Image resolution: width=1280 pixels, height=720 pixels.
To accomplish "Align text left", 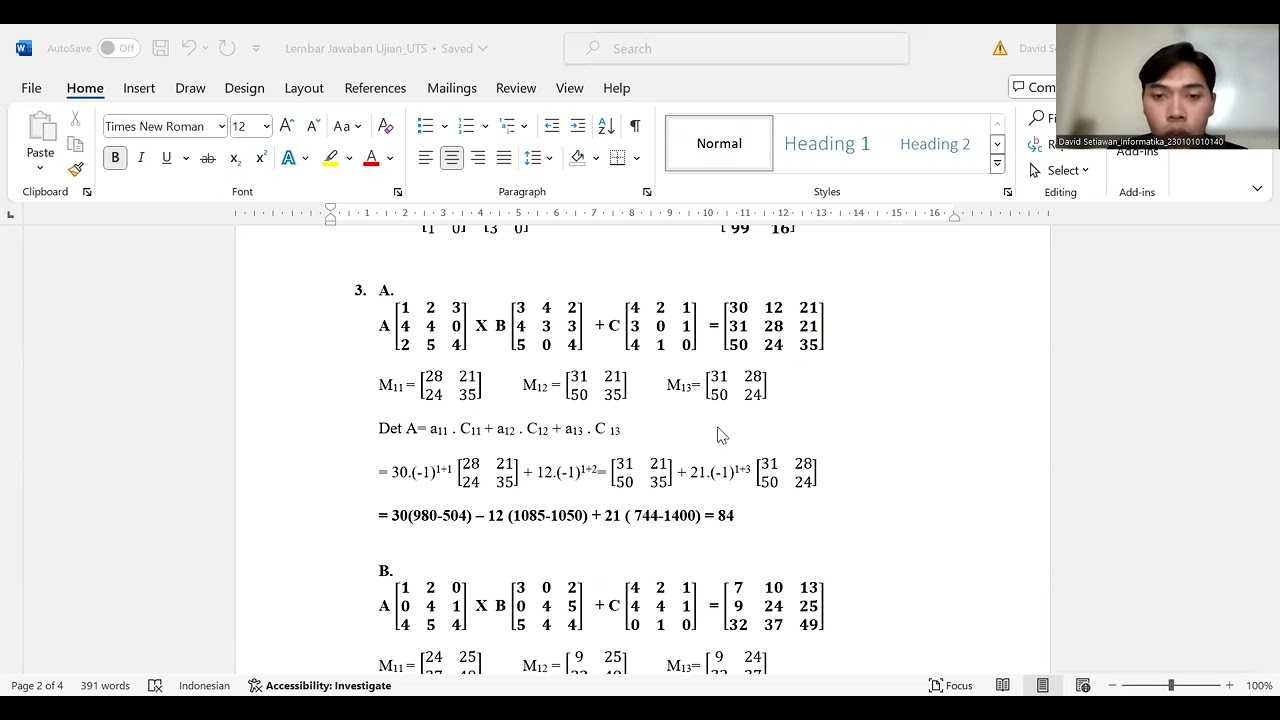I will [426, 158].
